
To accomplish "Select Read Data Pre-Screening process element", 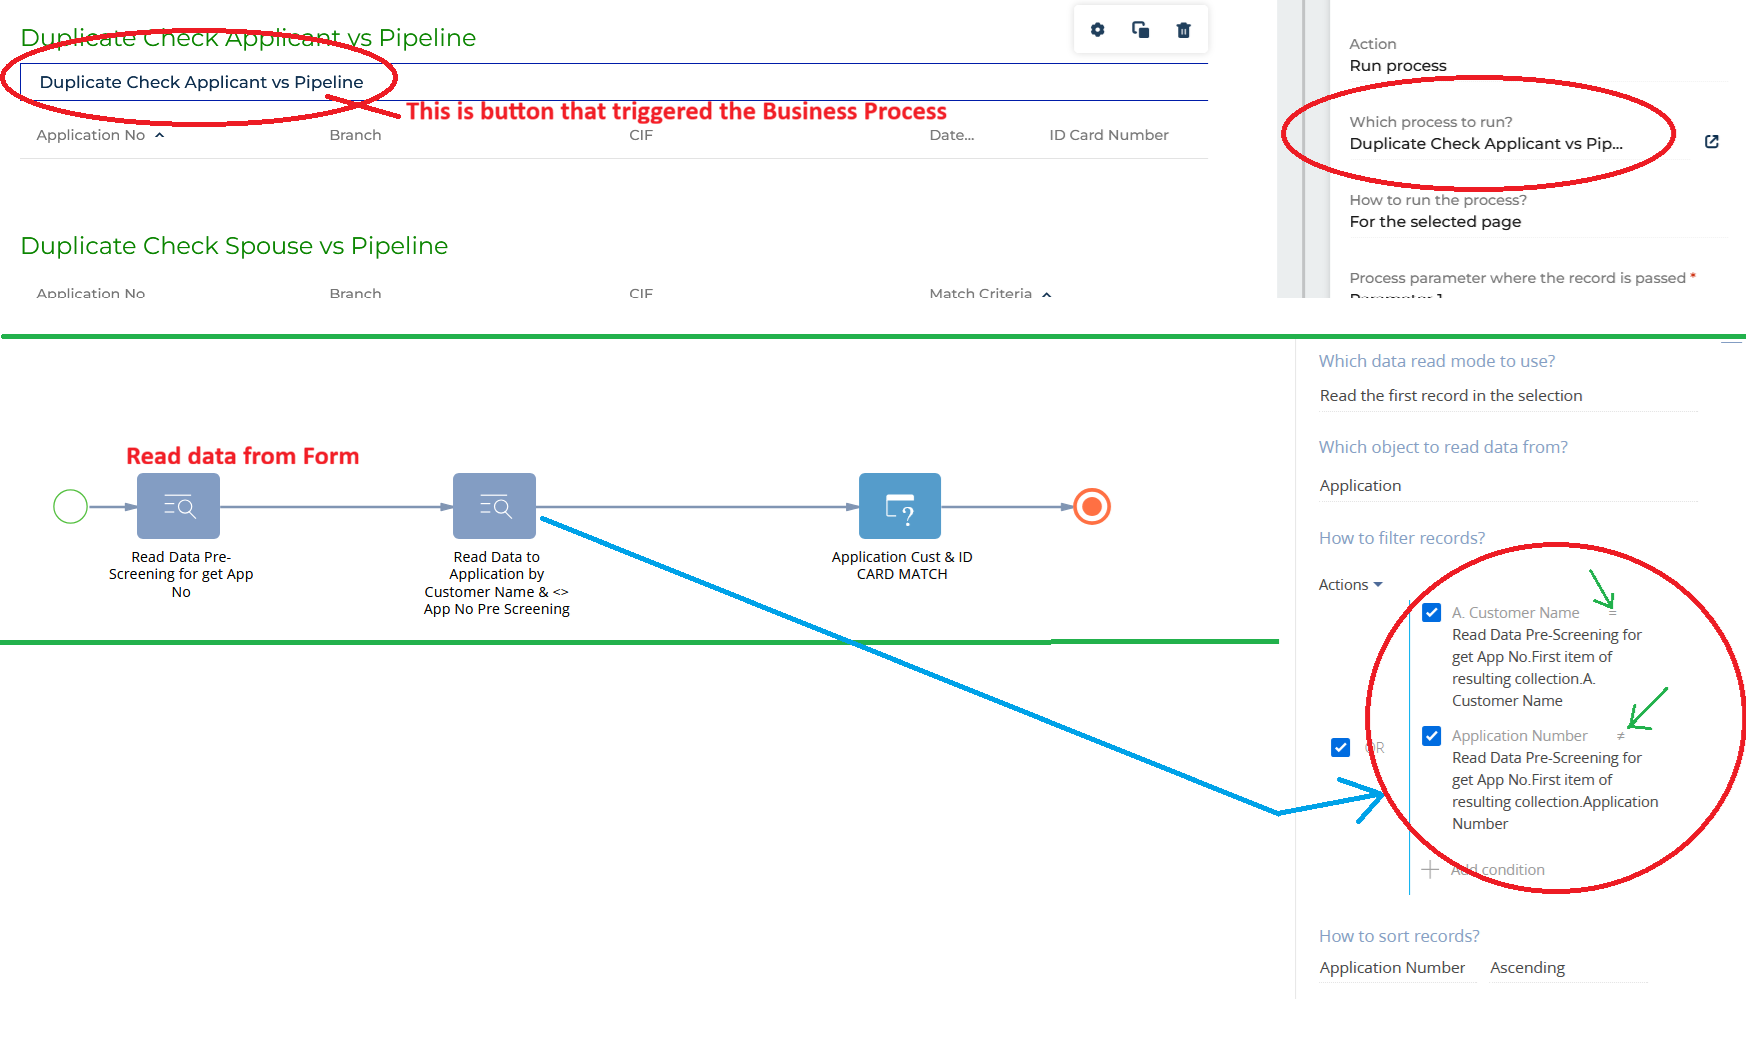I will pos(178,506).
